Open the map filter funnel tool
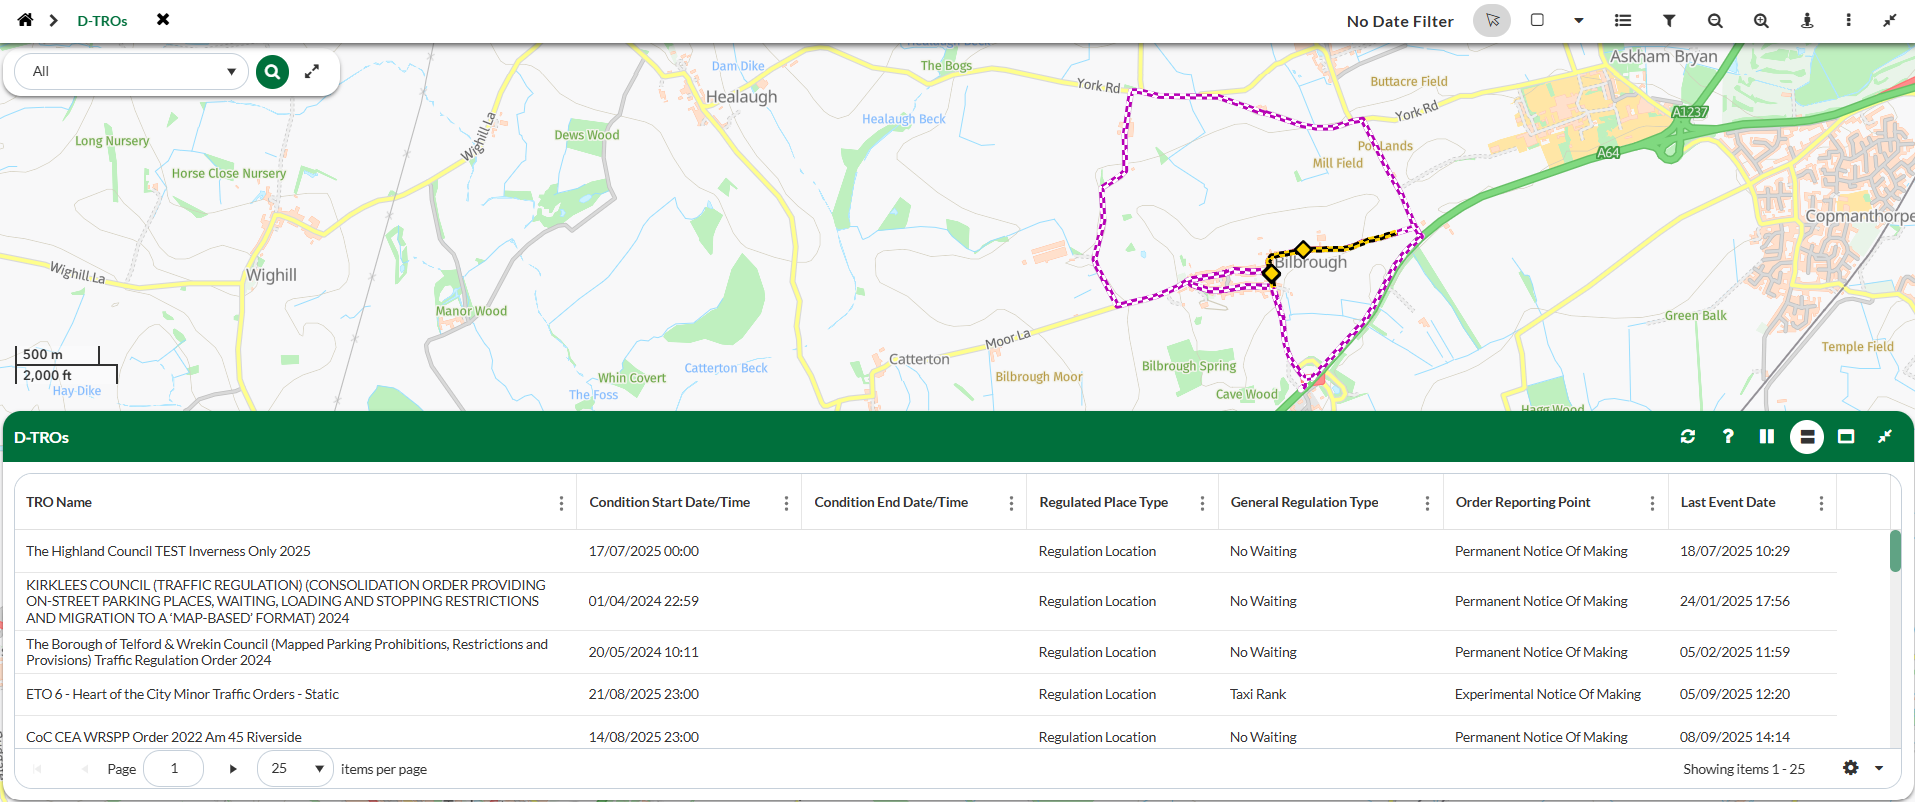The height and width of the screenshot is (802, 1915). [1669, 21]
